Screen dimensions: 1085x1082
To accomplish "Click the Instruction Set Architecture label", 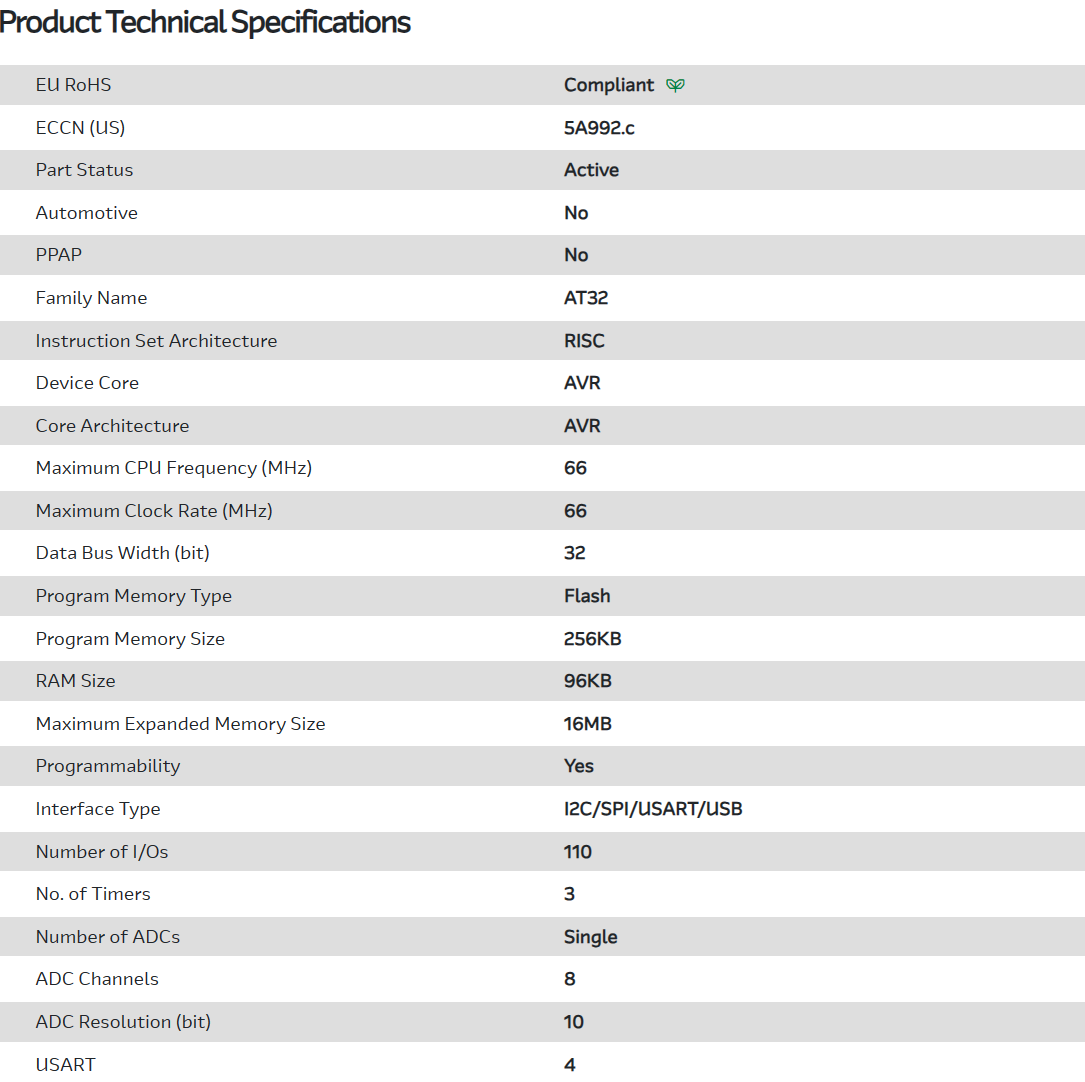I will (156, 341).
